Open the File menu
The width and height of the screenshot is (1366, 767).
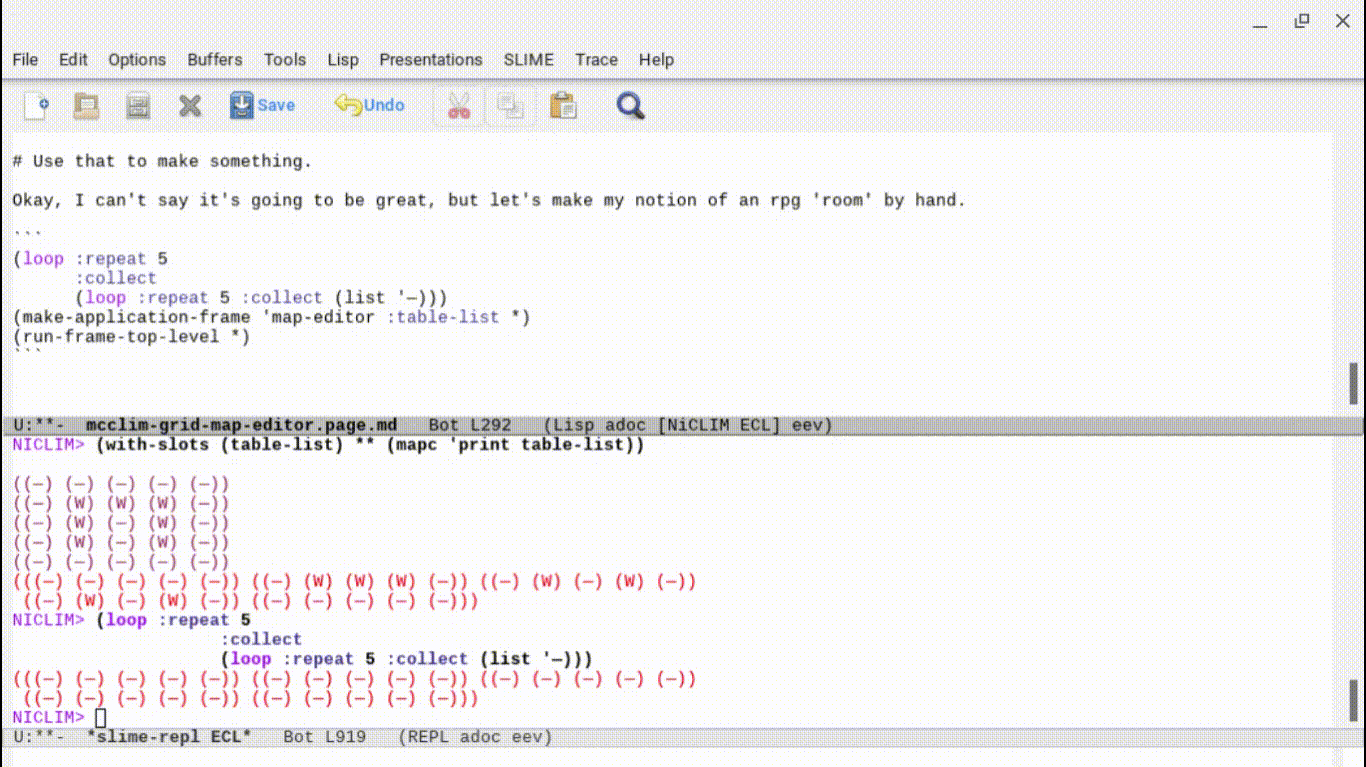click(25, 60)
